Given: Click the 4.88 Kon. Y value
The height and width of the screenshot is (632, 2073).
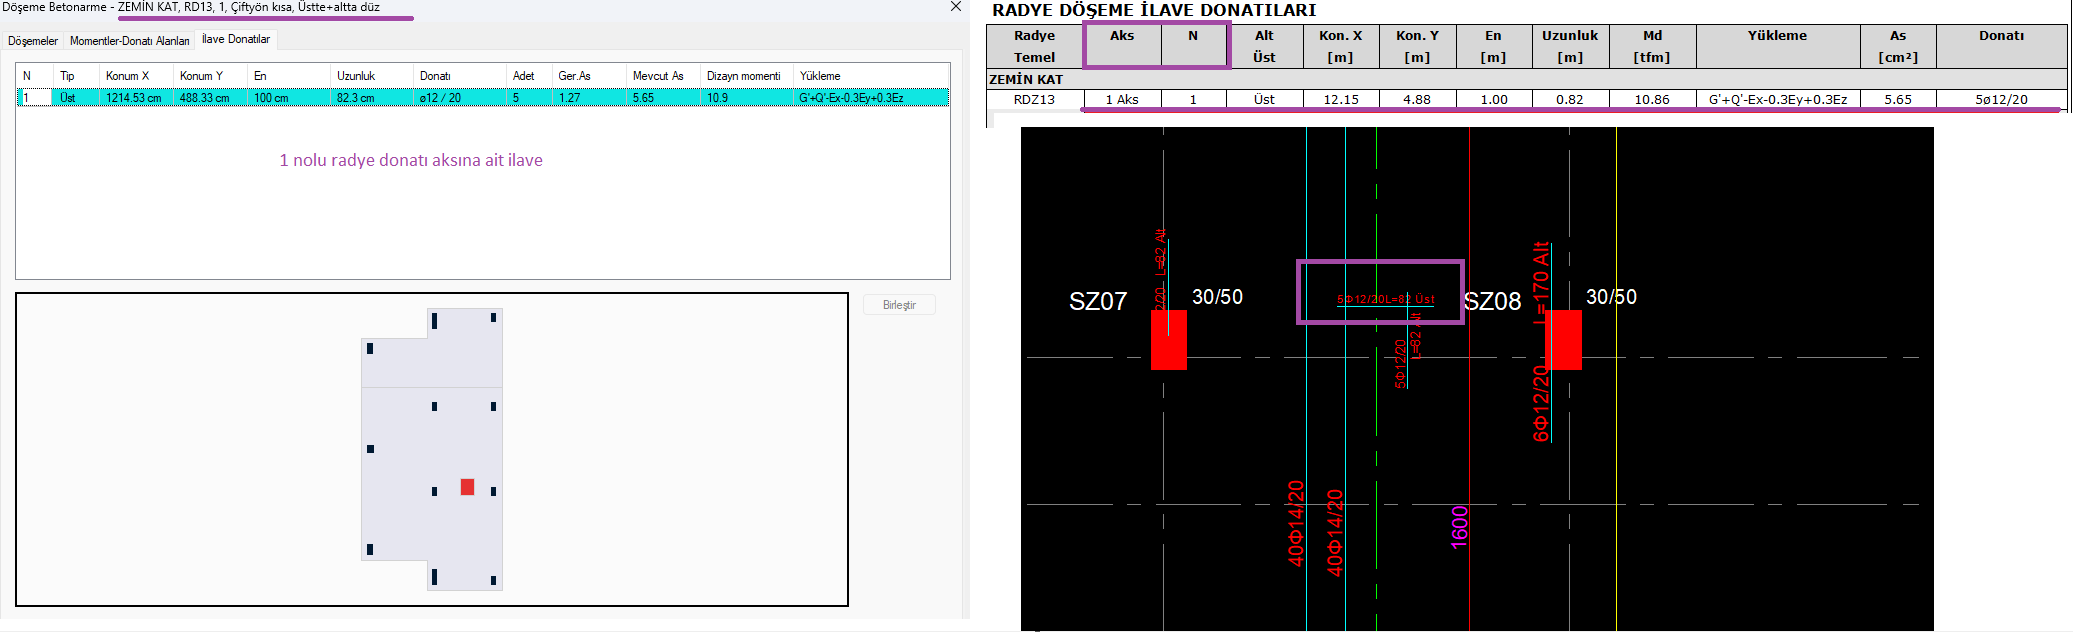Looking at the screenshot, I should pyautogui.click(x=1417, y=100).
